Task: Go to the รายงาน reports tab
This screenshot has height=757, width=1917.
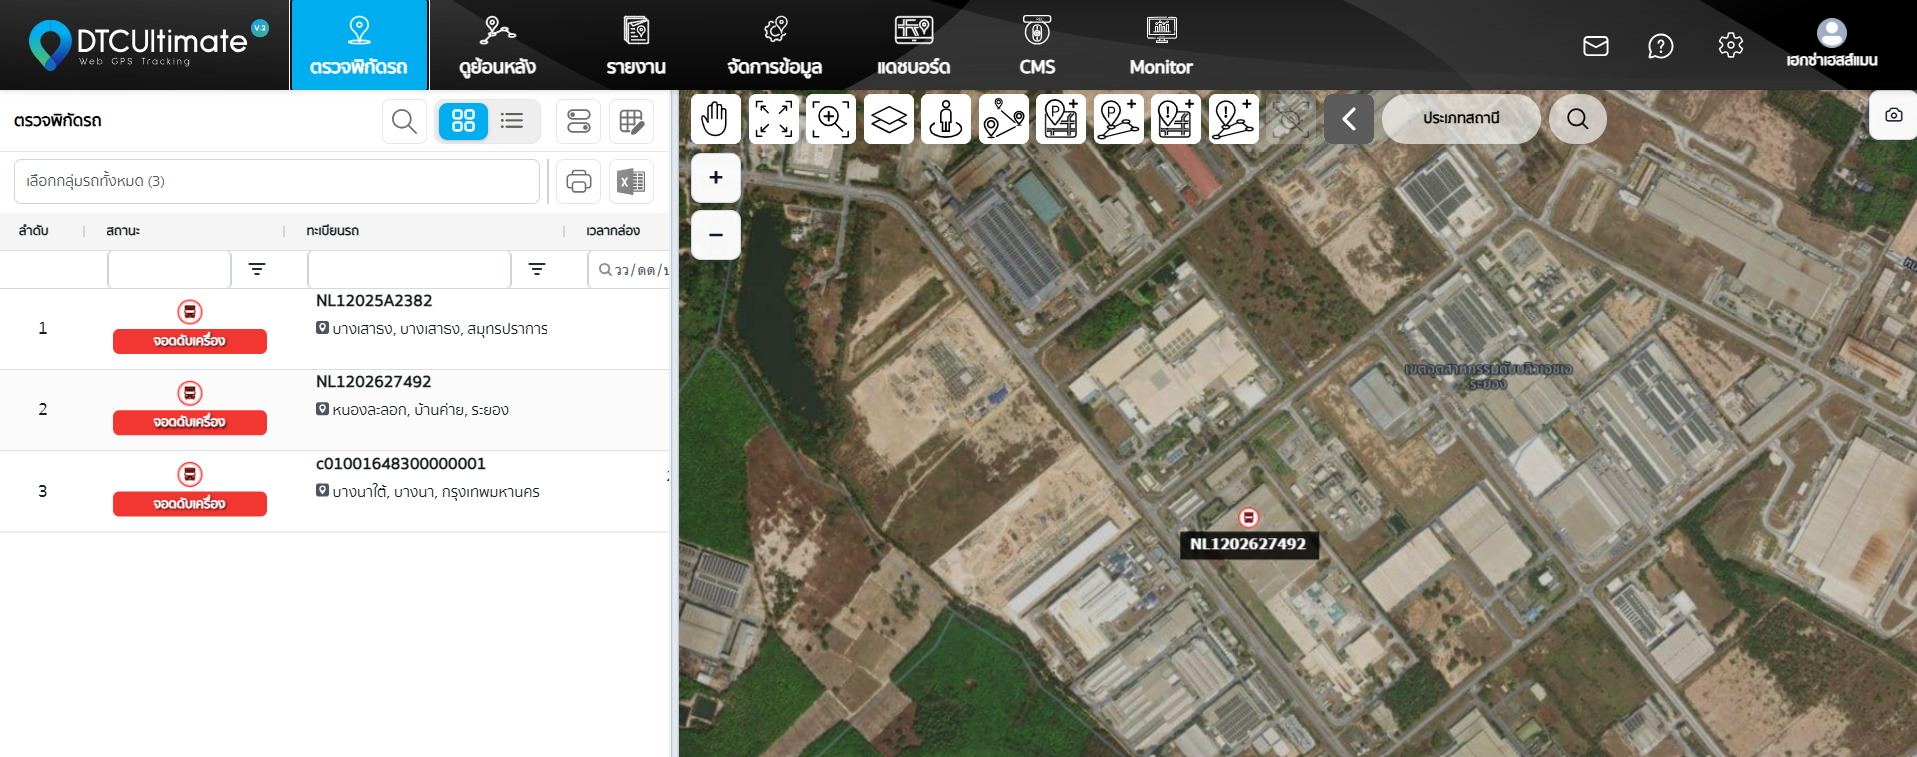Action: pyautogui.click(x=636, y=45)
